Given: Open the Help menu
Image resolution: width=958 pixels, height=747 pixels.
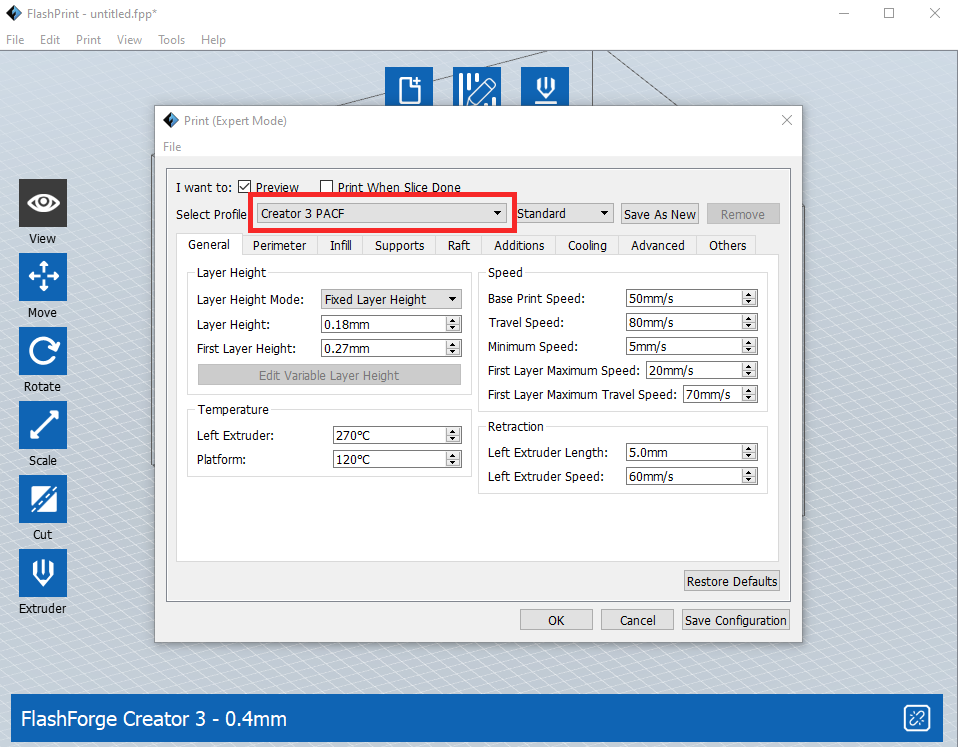Looking at the screenshot, I should [213, 40].
